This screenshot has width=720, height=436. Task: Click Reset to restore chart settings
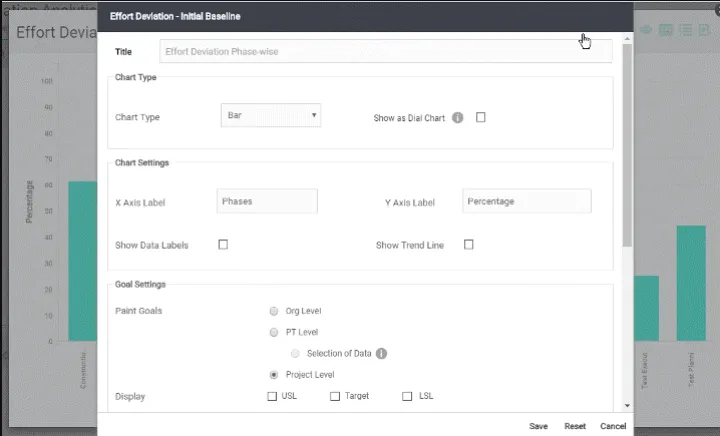tap(575, 426)
